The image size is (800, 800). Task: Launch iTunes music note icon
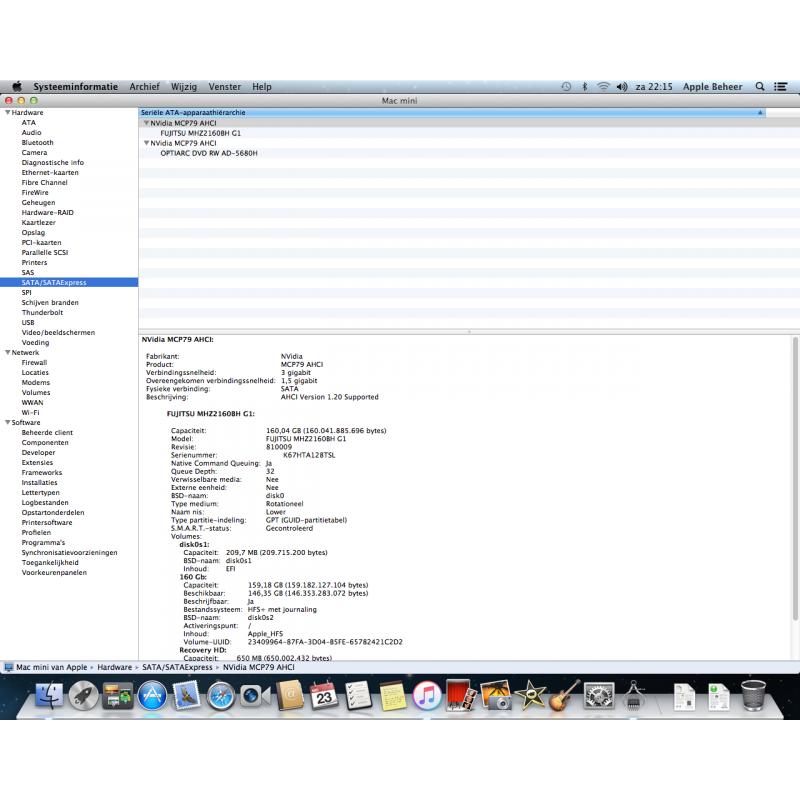(x=427, y=696)
